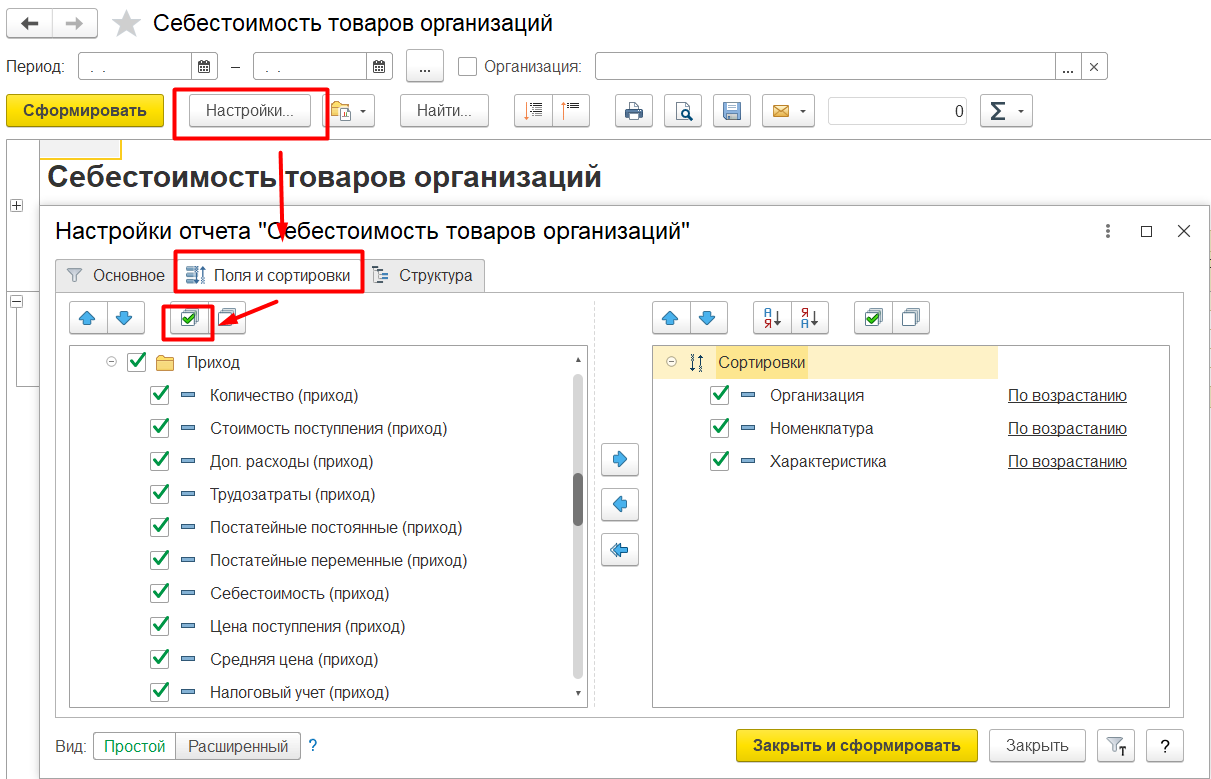Open dialog more options three-dots menu
1211x779 pixels.
[1108, 231]
